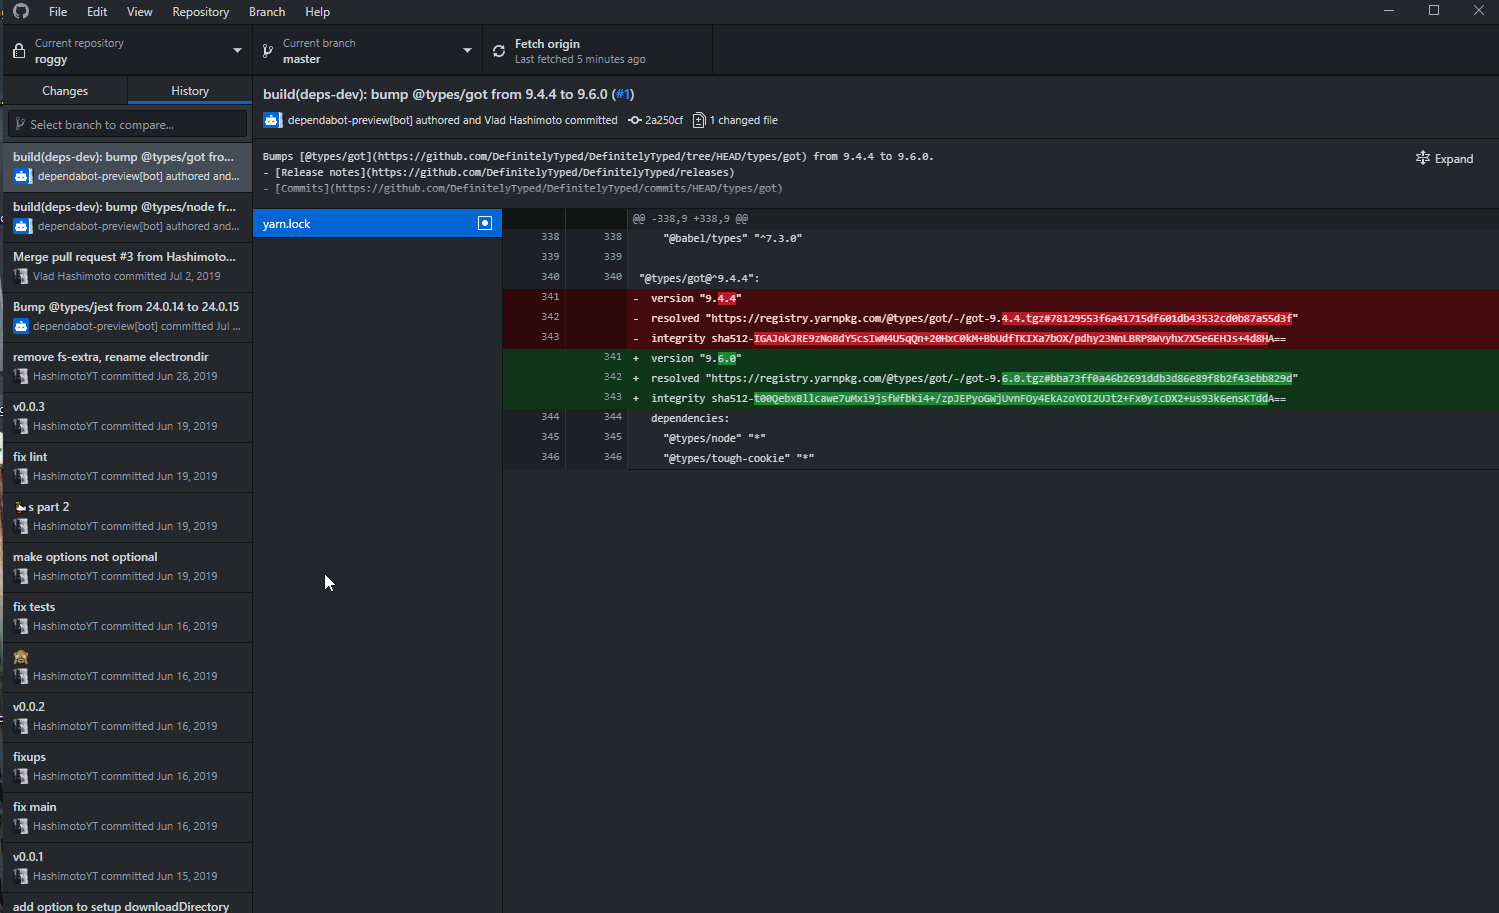1499x913 pixels.
Task: Open the Current repository dropdown
Action: click(127, 51)
